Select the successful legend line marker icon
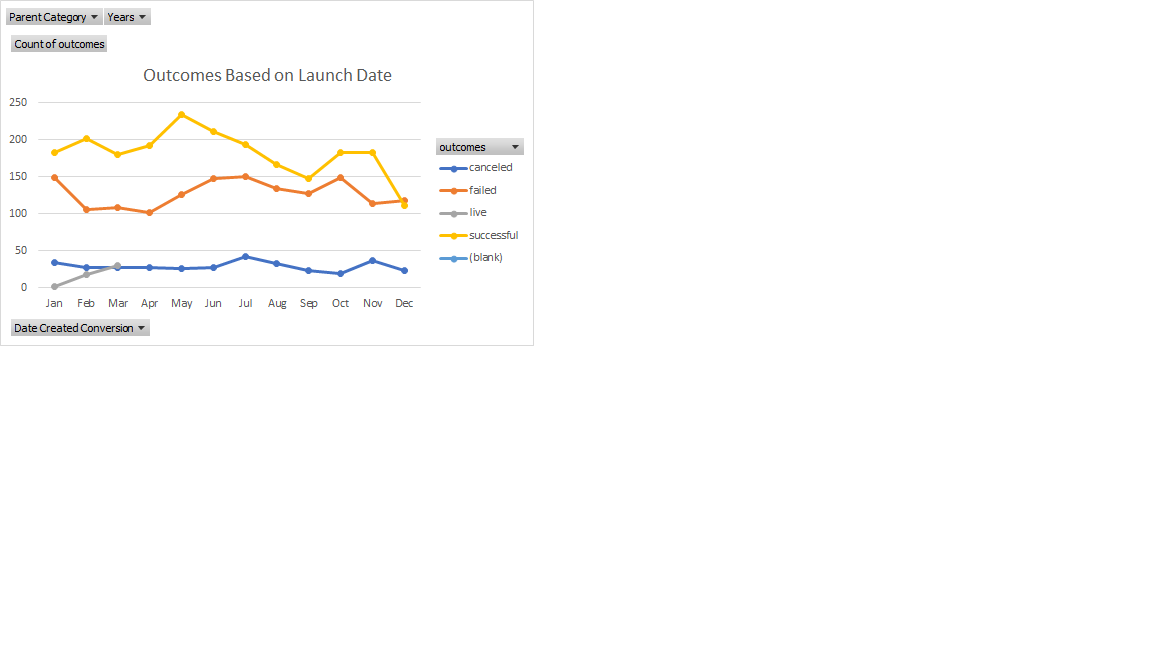 (452, 235)
